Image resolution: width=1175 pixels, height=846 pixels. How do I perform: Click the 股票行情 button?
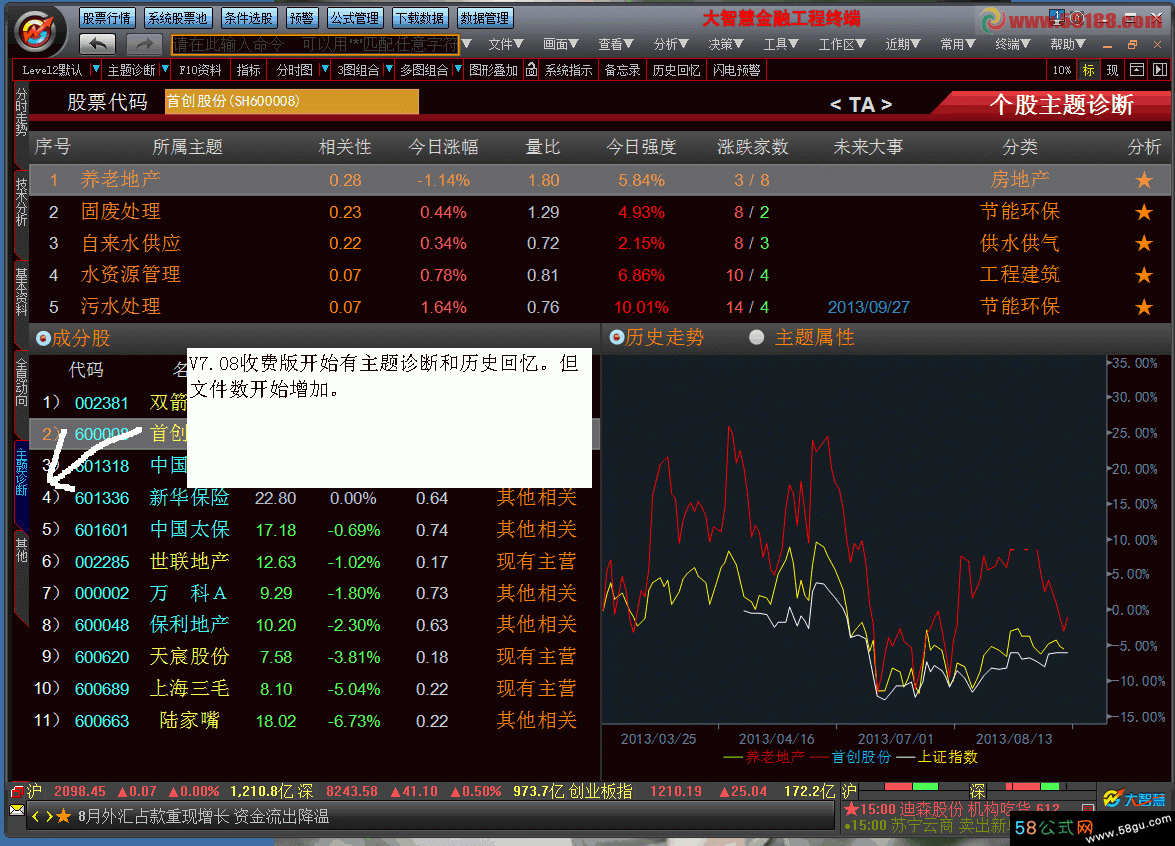(106, 18)
